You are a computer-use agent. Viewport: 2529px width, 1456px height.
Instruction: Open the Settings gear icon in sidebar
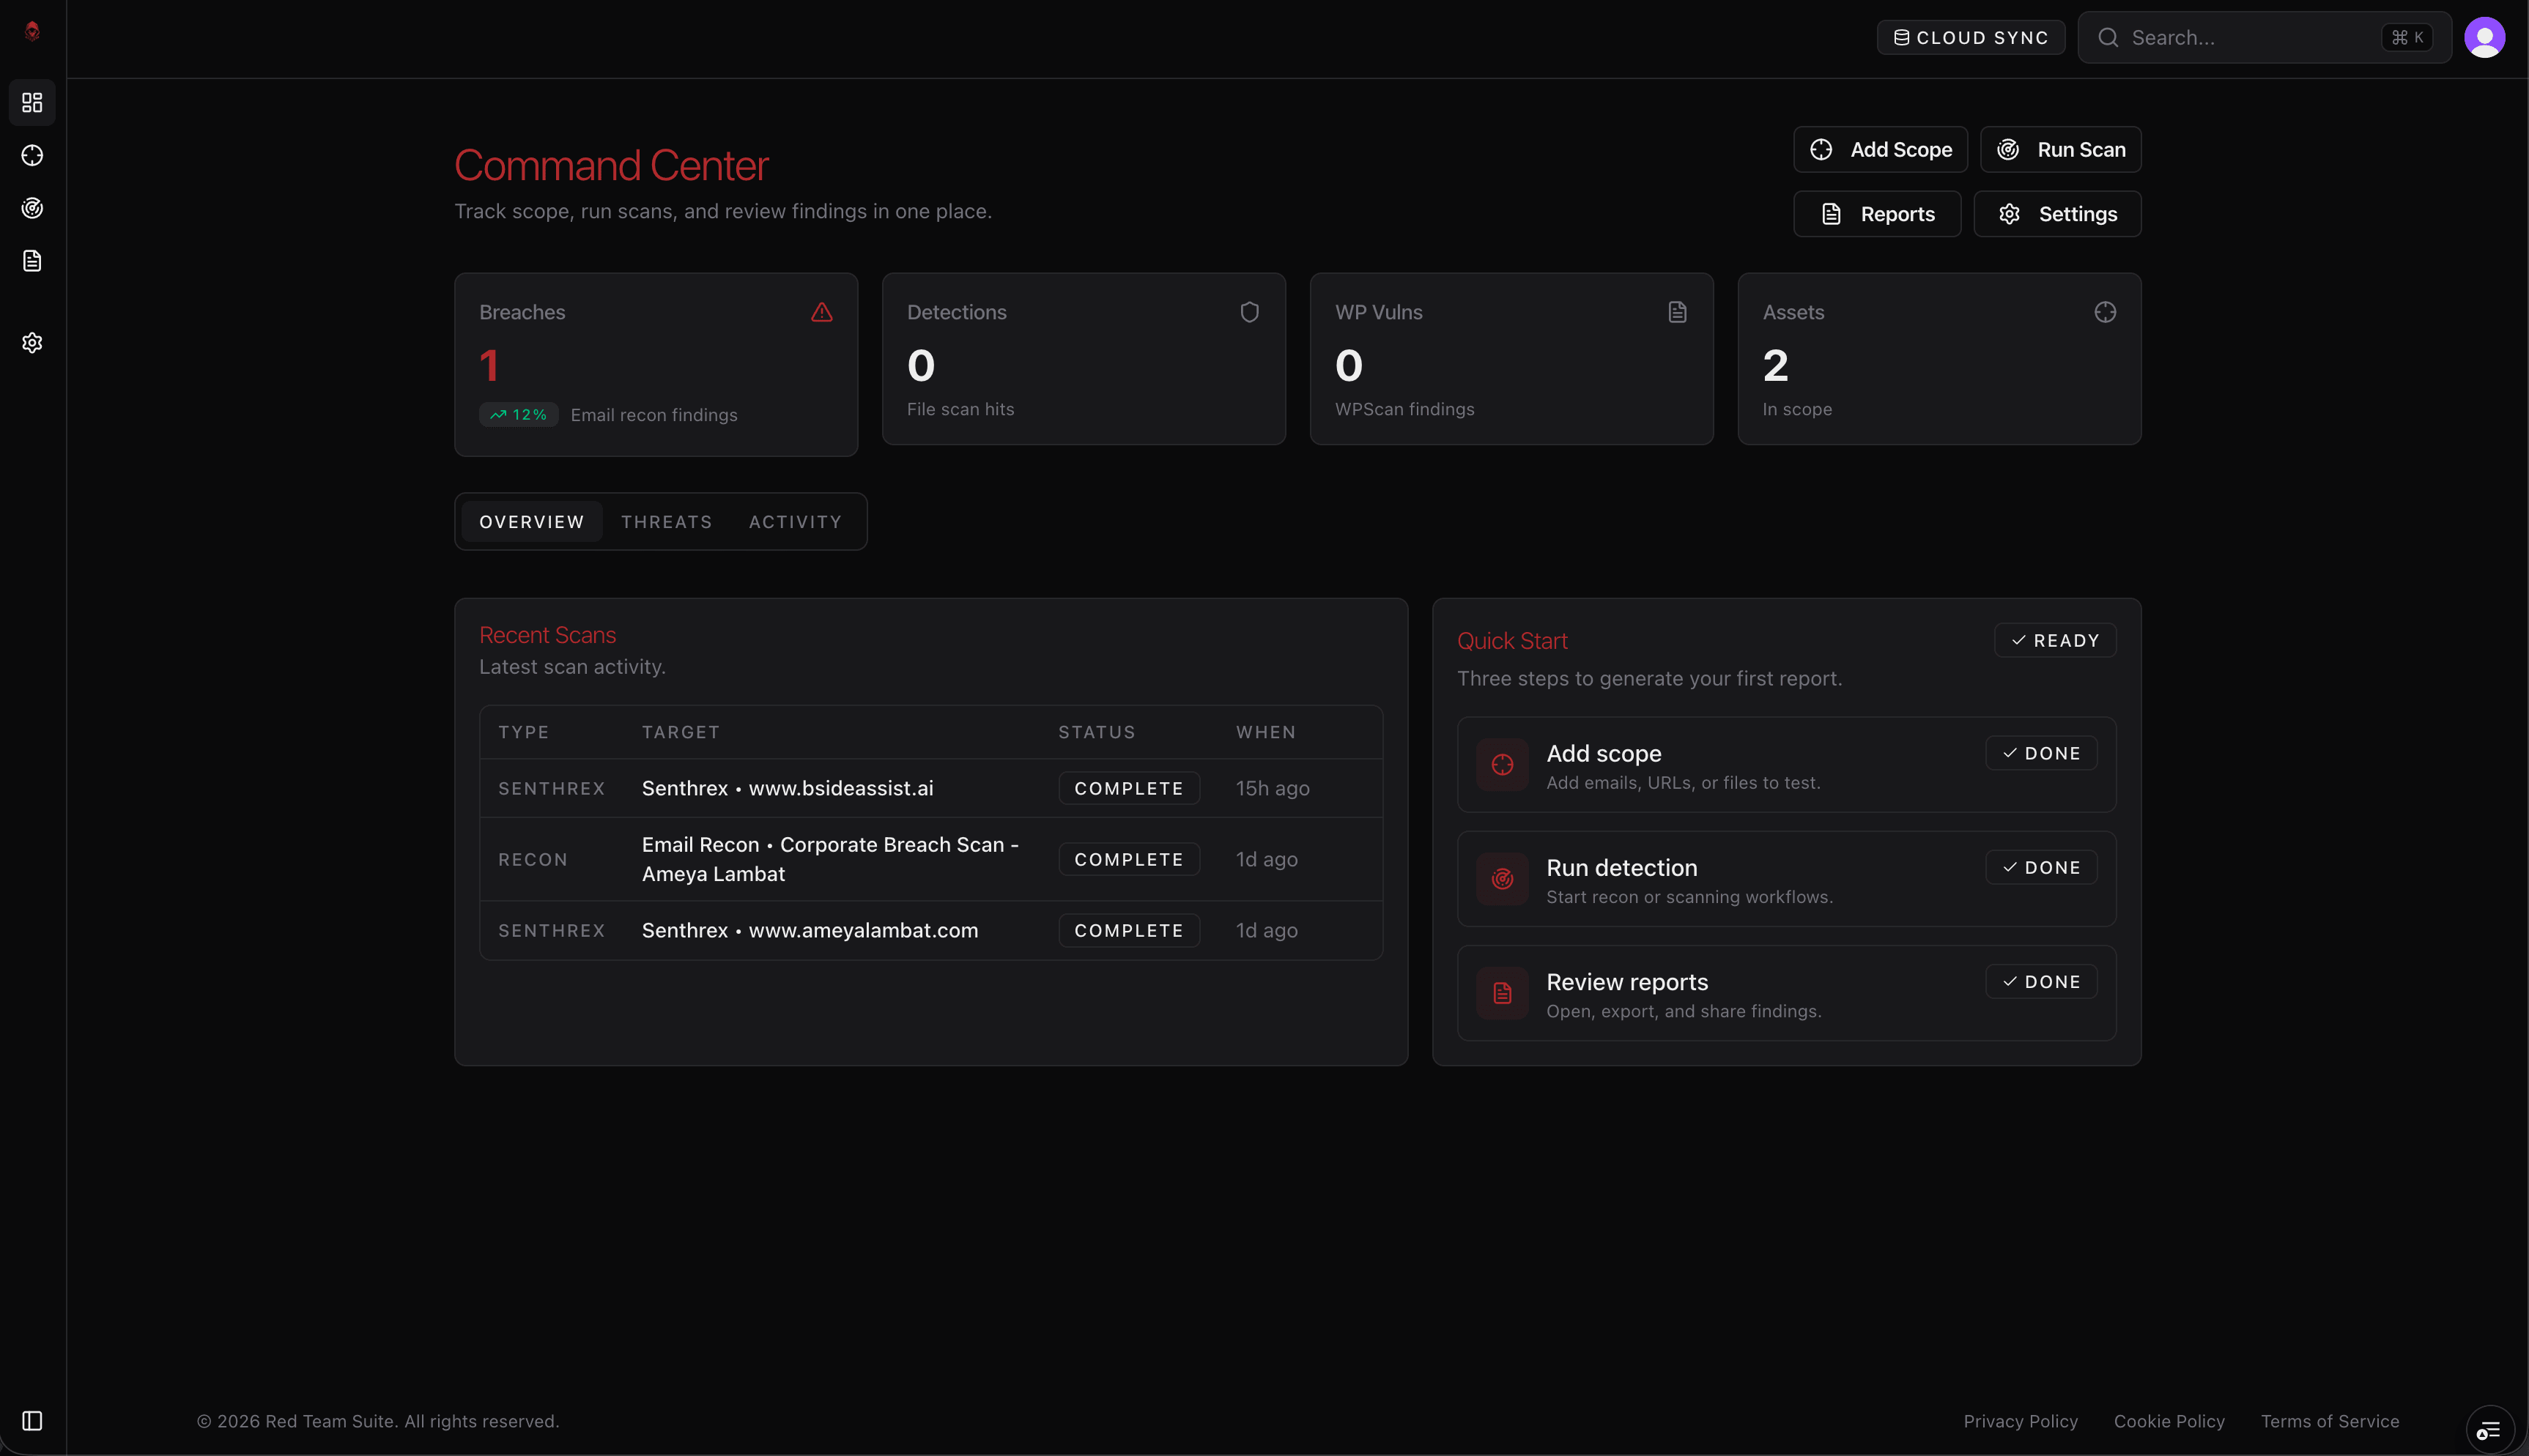tap(33, 342)
